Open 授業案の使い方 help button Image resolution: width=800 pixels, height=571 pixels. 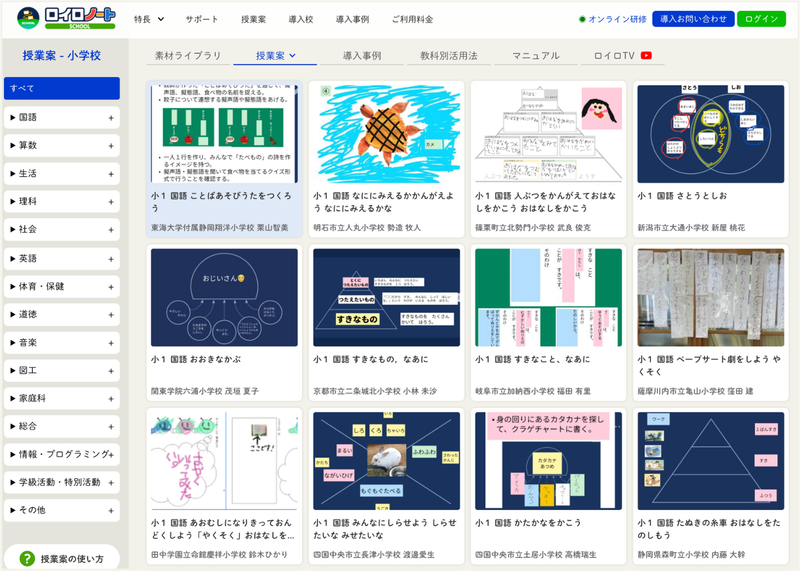[62, 558]
